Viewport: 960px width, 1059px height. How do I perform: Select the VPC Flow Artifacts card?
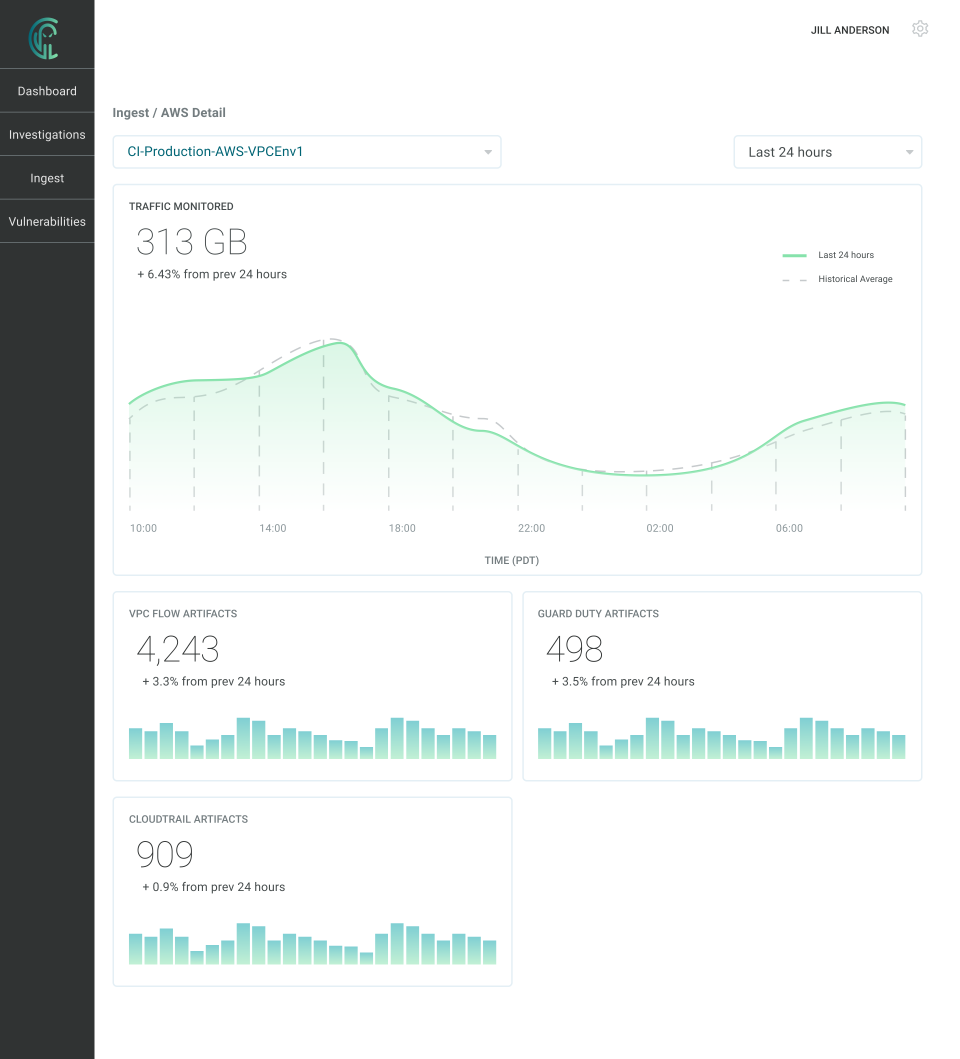point(312,686)
